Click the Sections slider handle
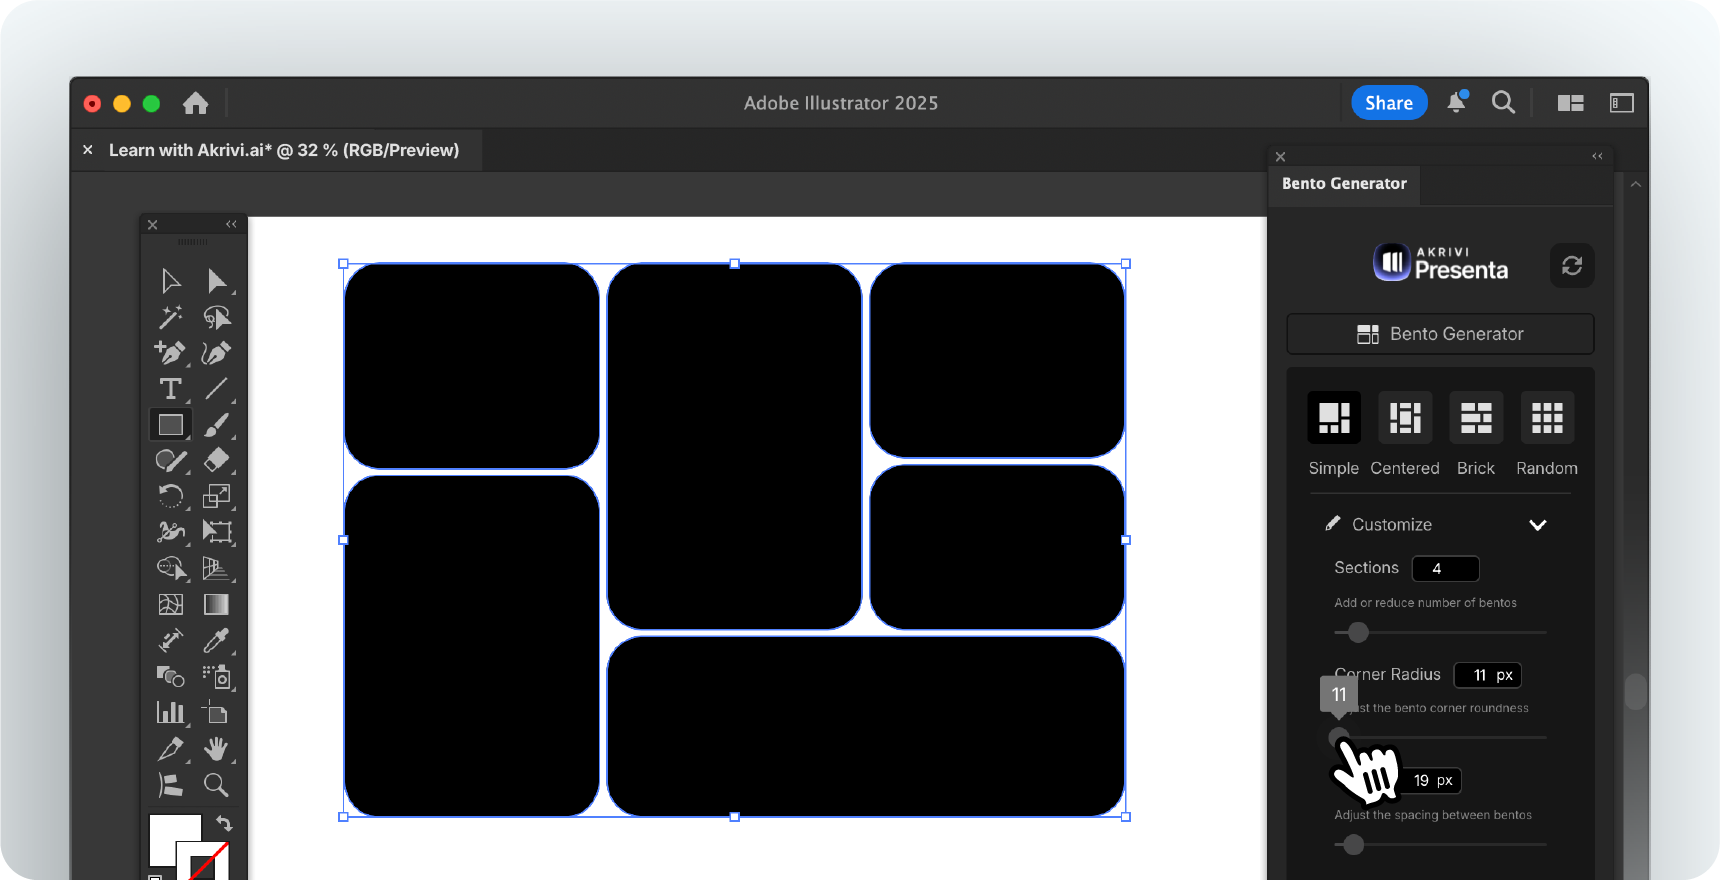Screen dimensions: 1720x880 click(x=1358, y=632)
